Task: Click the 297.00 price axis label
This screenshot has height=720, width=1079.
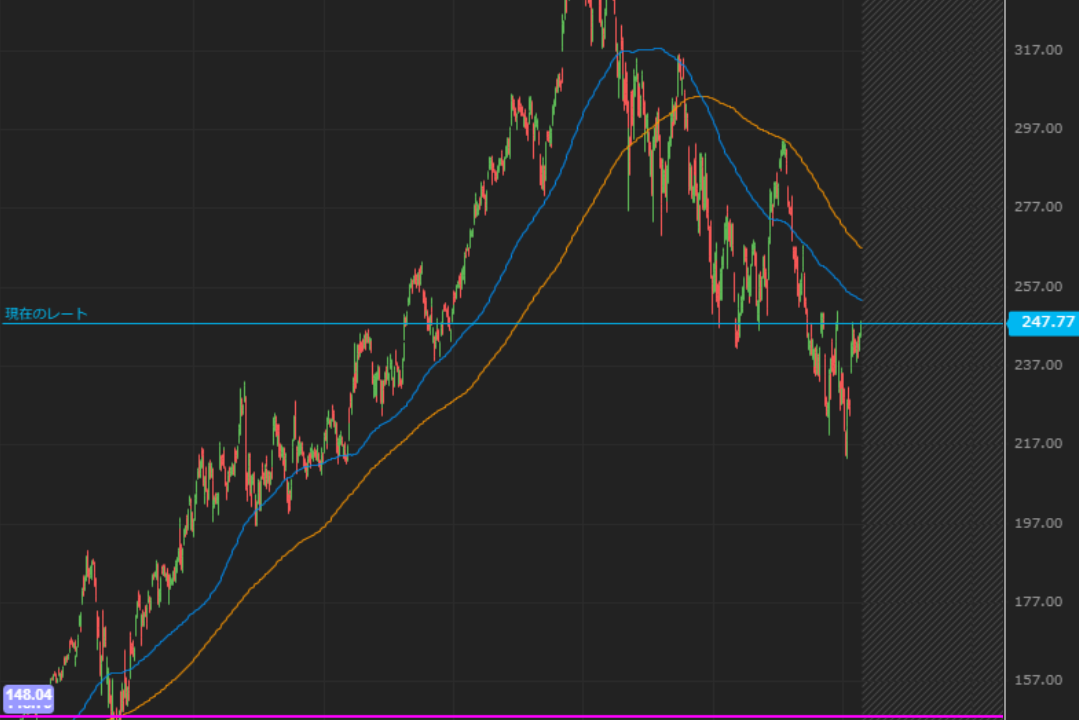Action: click(1038, 129)
